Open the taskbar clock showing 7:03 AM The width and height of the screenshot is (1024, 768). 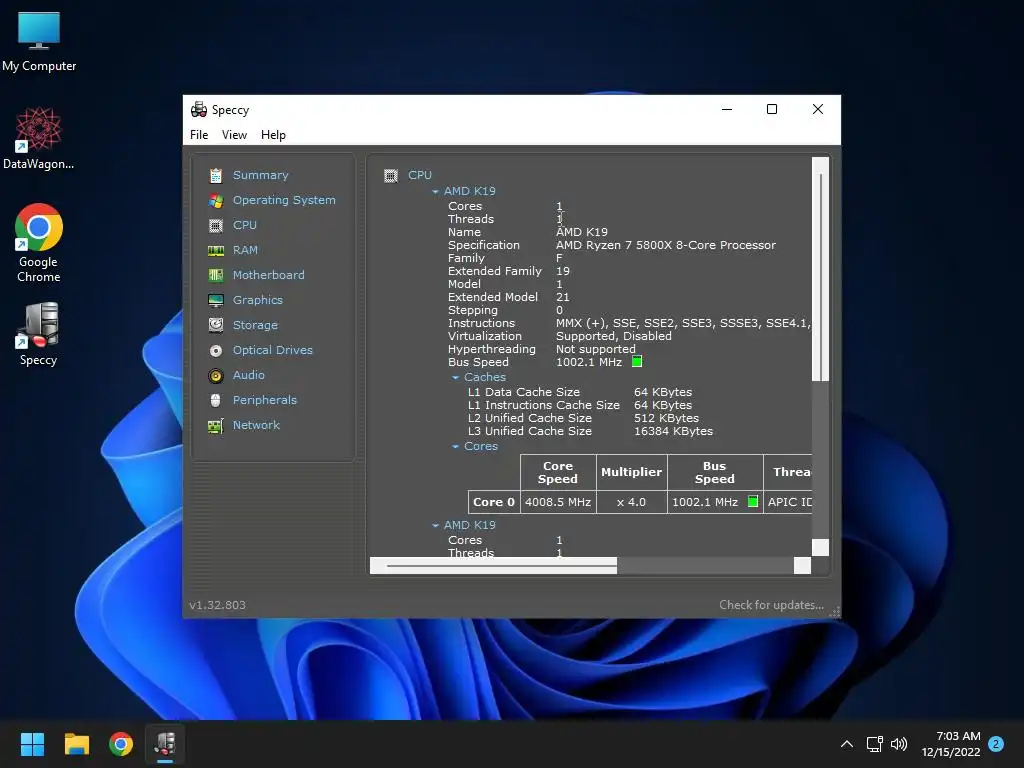(951, 744)
